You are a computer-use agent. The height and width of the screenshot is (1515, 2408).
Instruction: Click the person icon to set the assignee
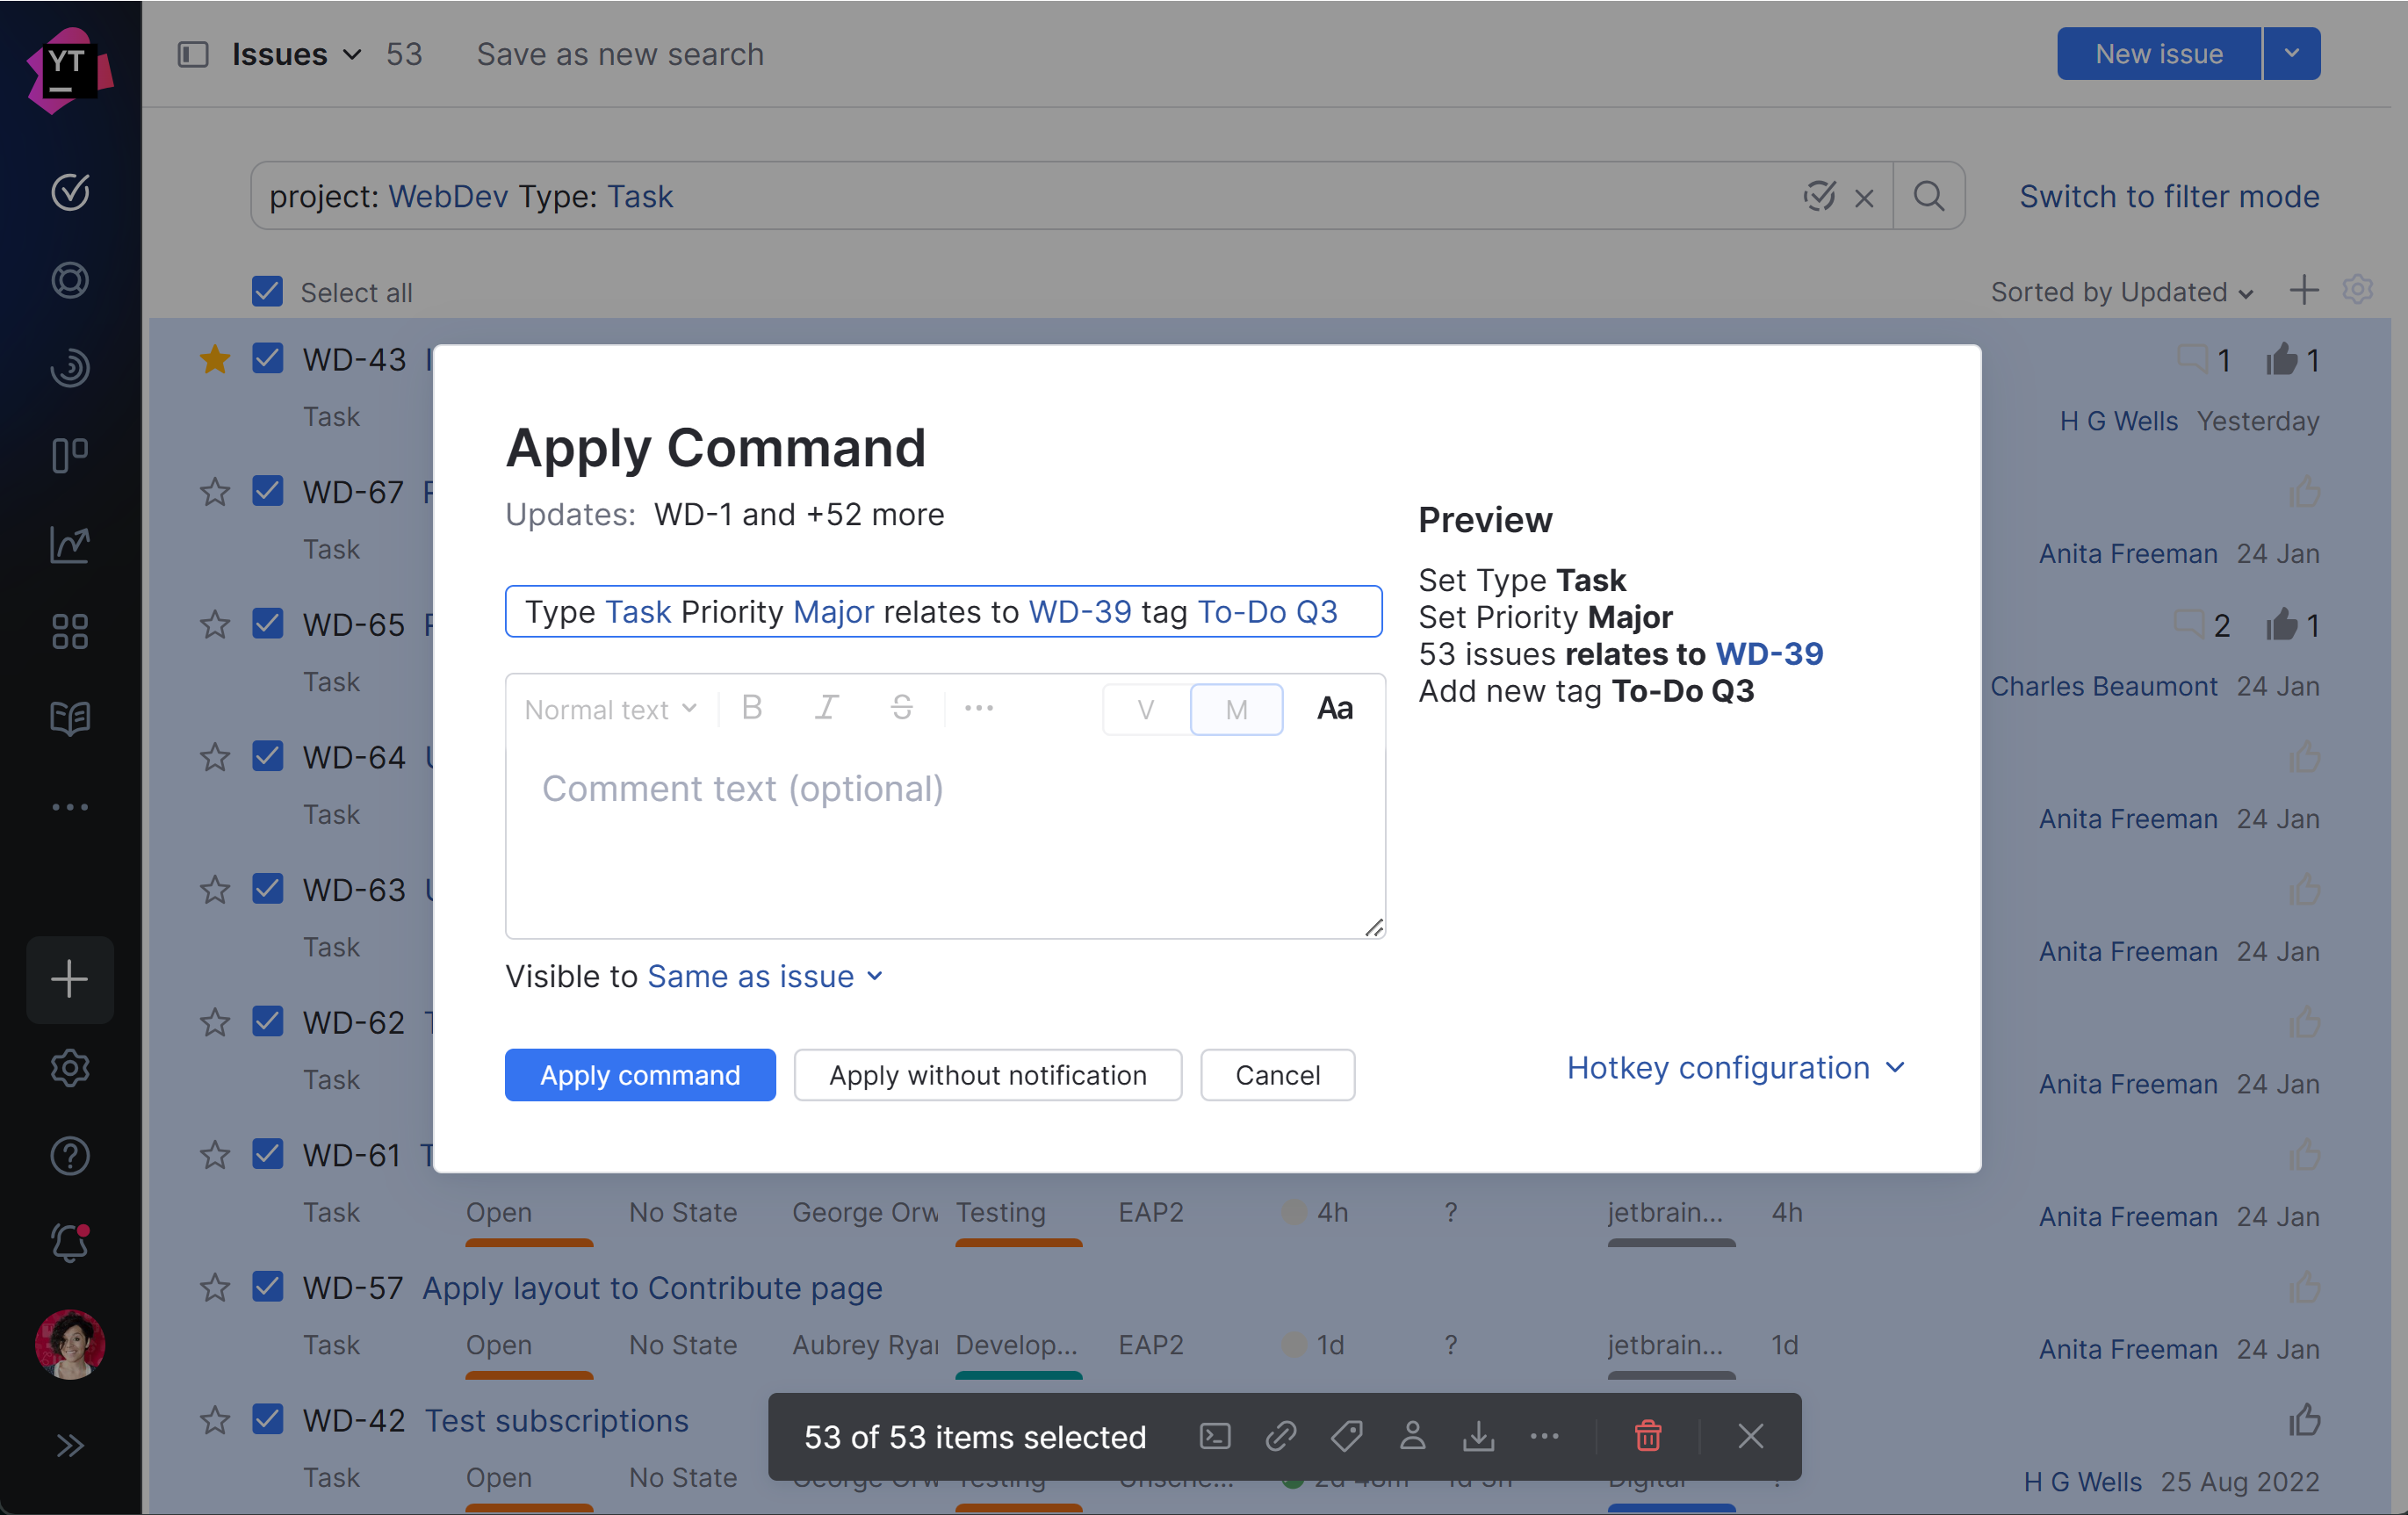click(x=1413, y=1437)
